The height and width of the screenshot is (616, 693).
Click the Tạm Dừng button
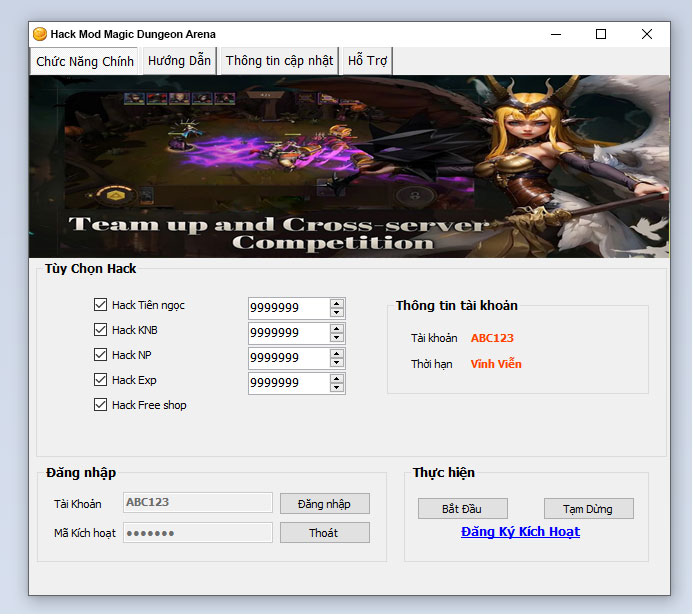589,509
